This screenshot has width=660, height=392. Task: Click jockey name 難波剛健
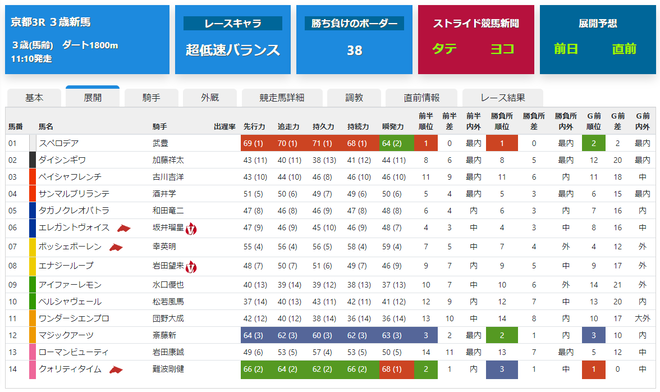tap(168, 370)
